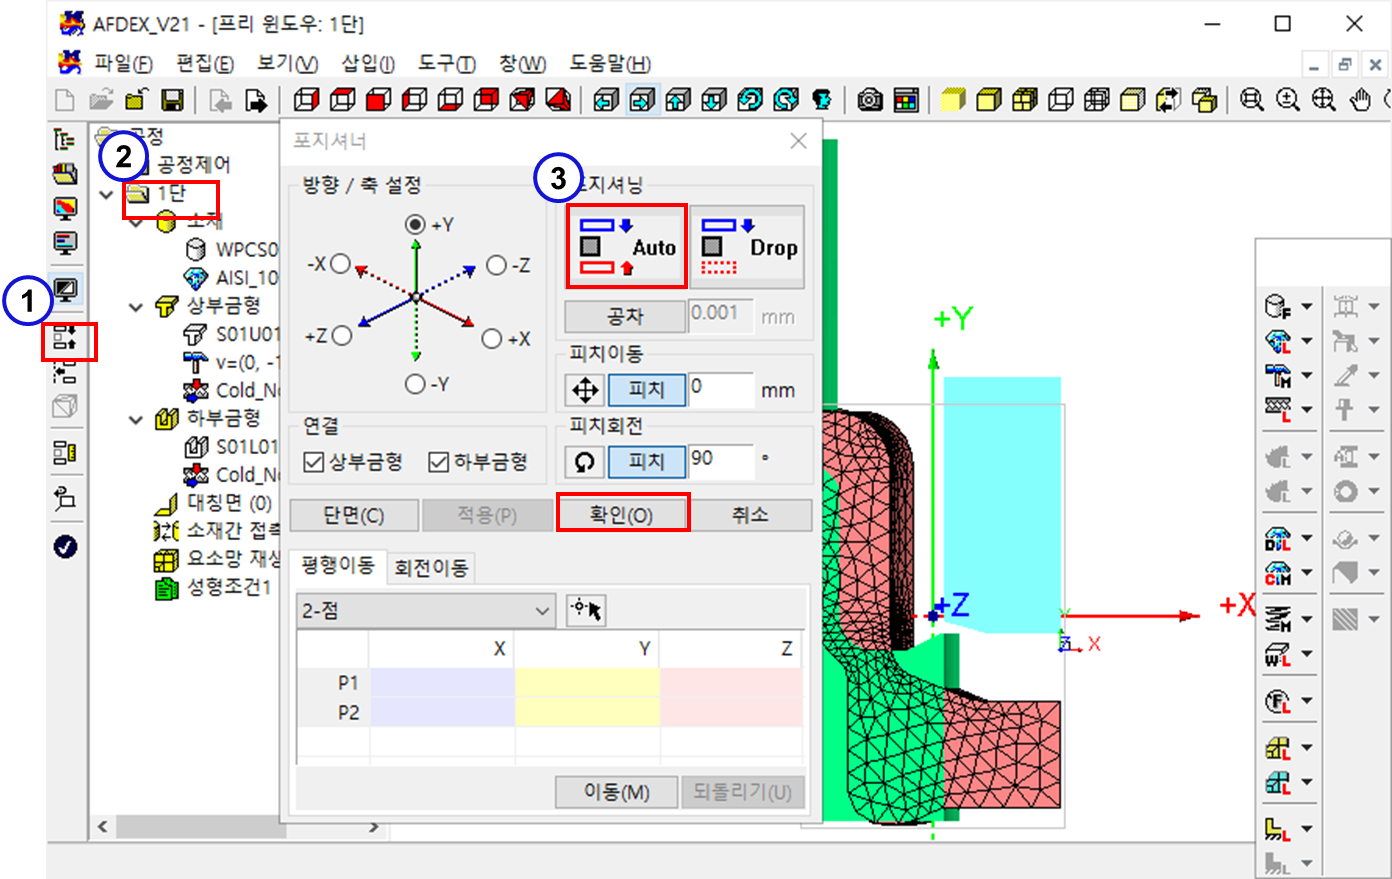Click the pitch rotation circular arrow icon
Image resolution: width=1392 pixels, height=879 pixels.
click(x=585, y=461)
